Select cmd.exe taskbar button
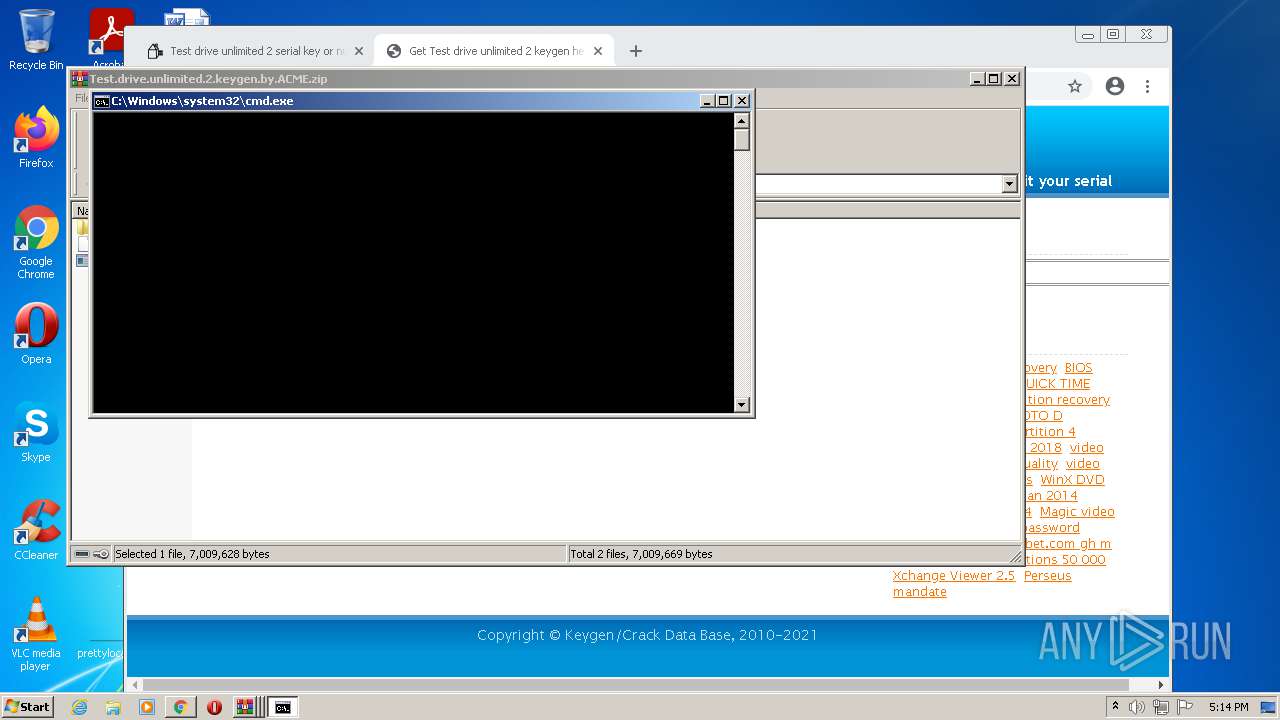The width and height of the screenshot is (1280, 720). click(x=283, y=707)
